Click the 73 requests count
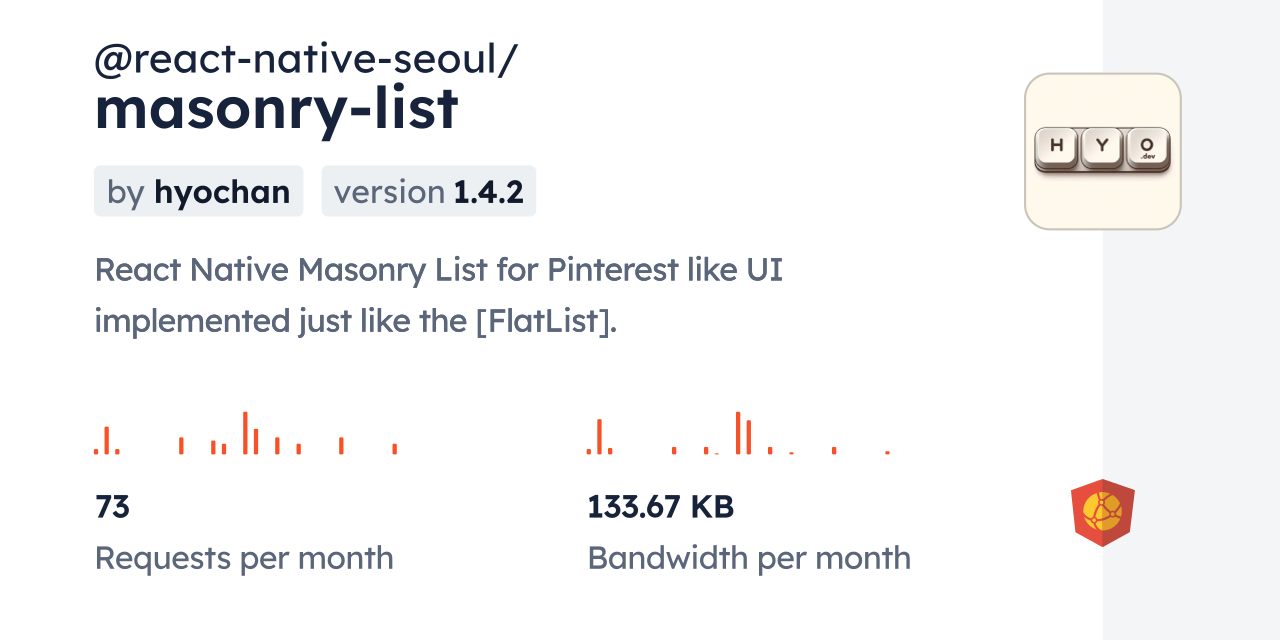 pyautogui.click(x=113, y=507)
